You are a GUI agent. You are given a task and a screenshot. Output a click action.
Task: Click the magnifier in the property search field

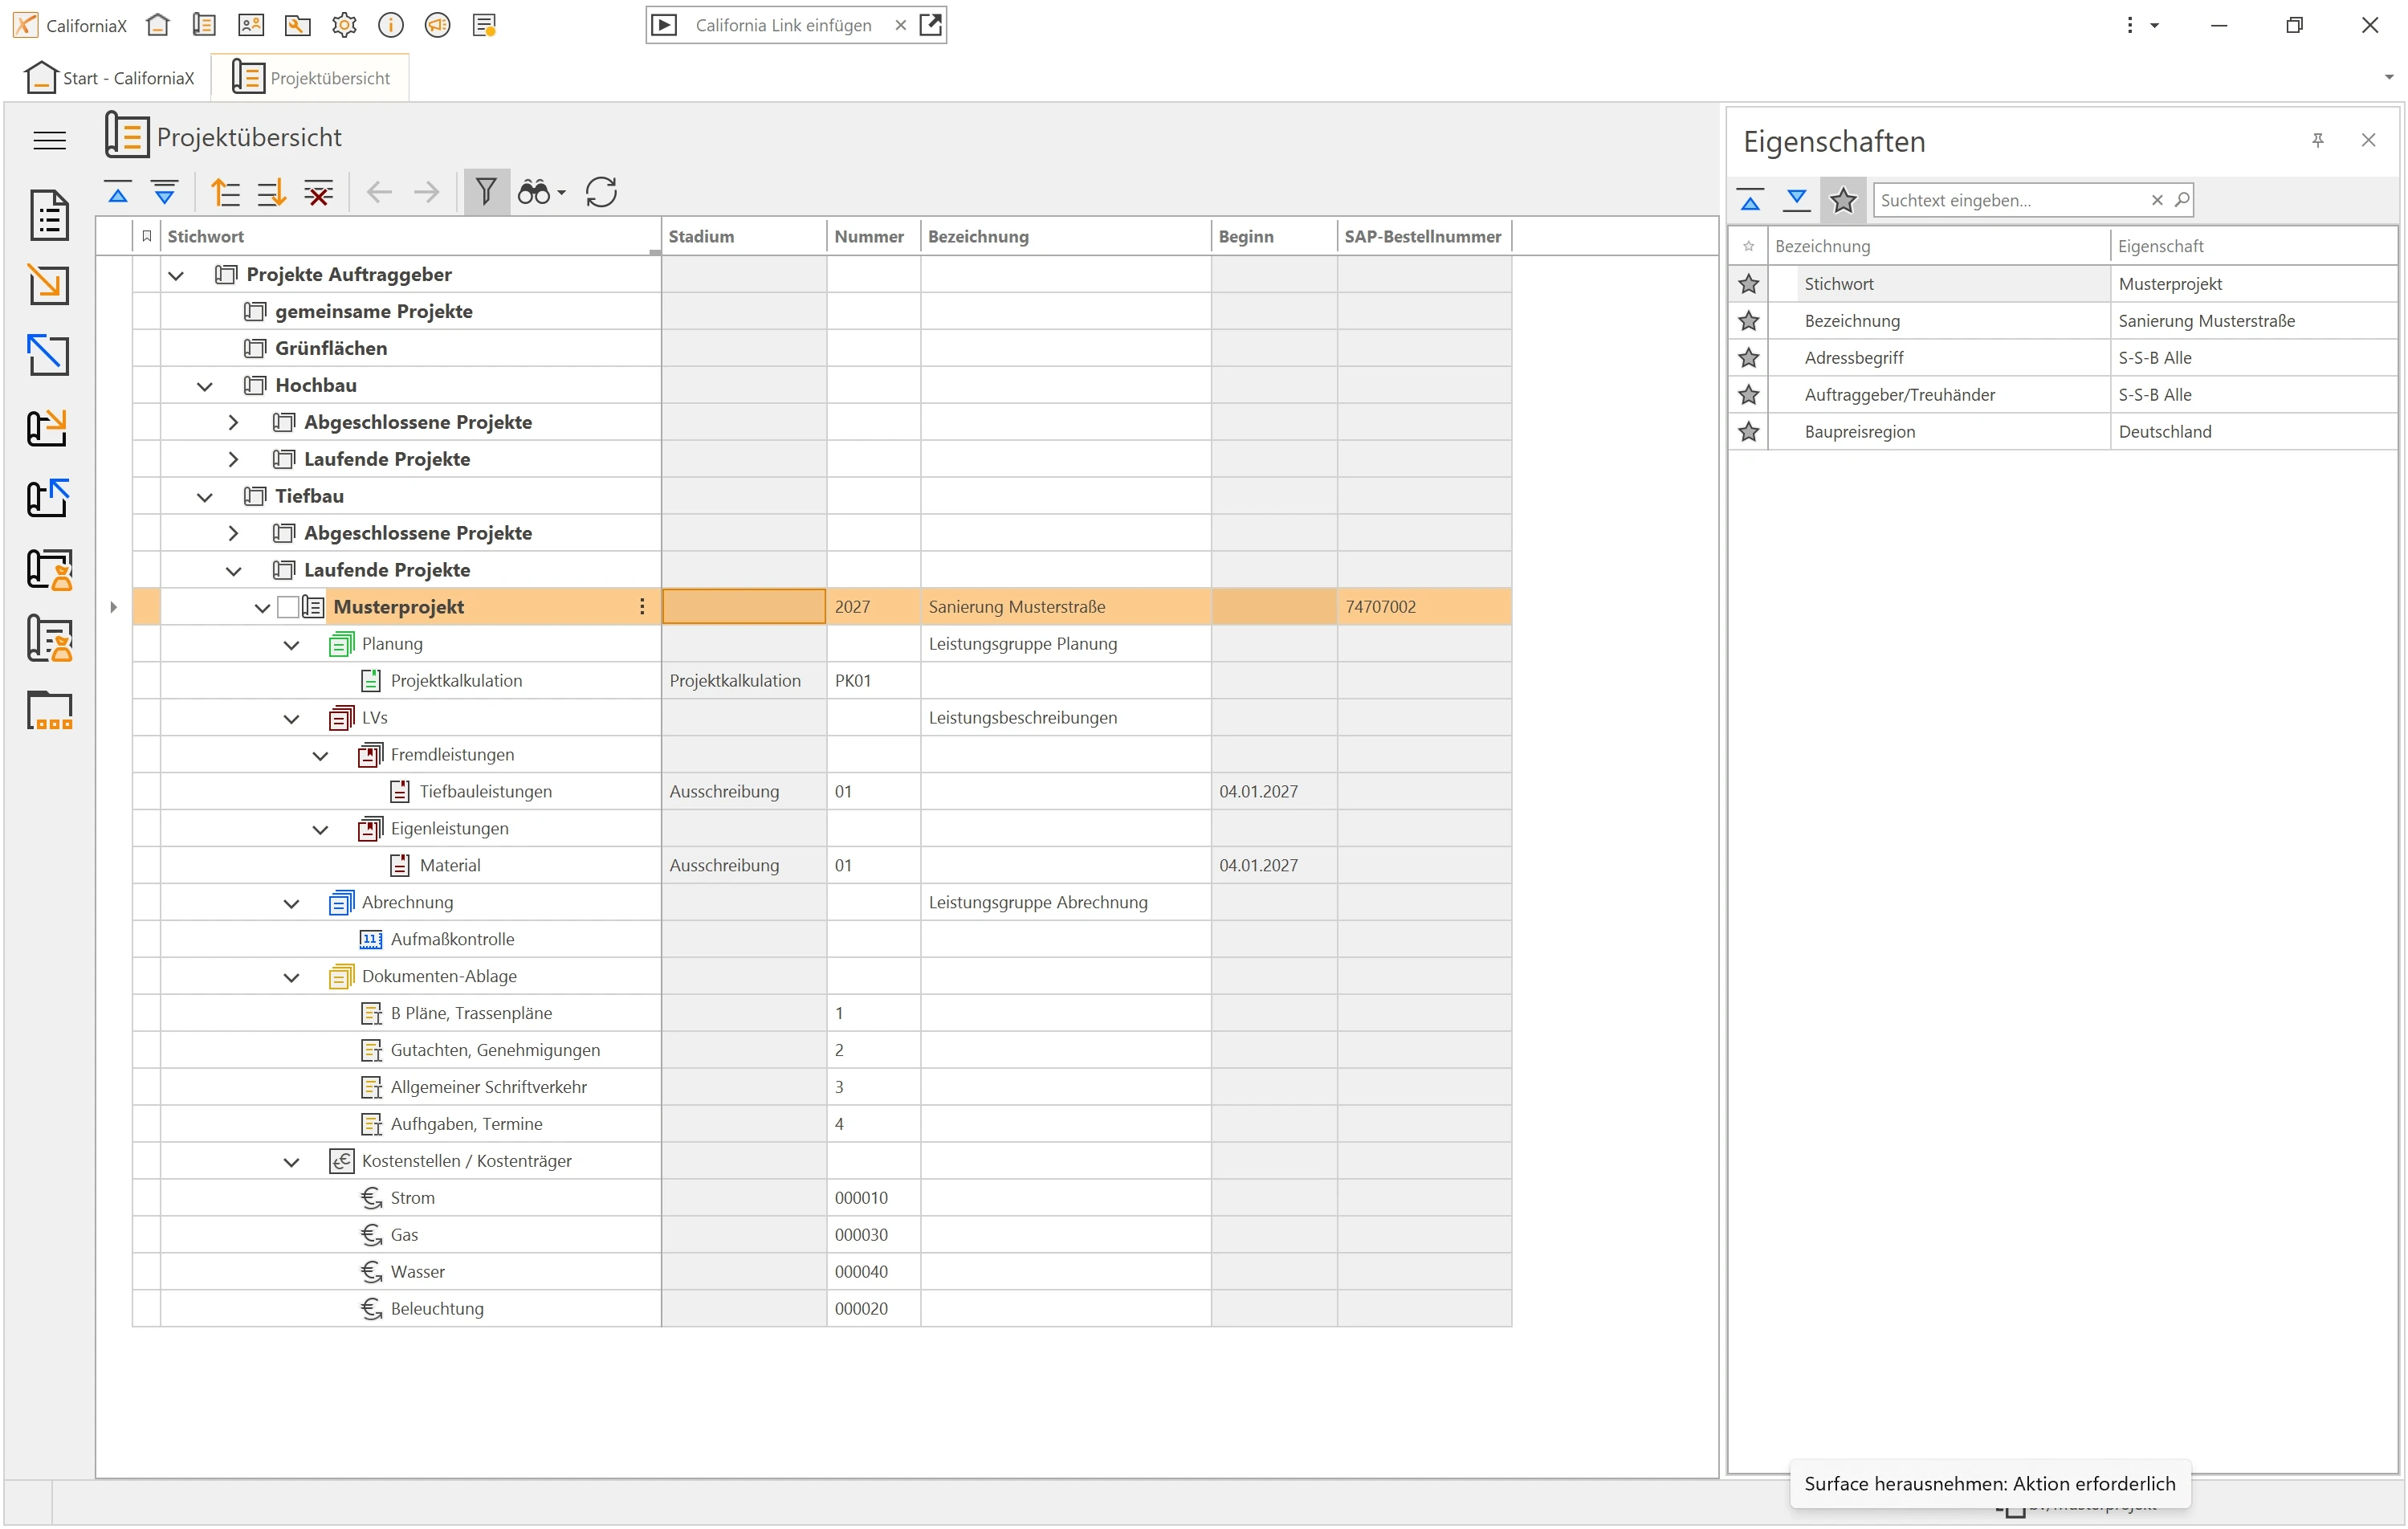point(2182,200)
